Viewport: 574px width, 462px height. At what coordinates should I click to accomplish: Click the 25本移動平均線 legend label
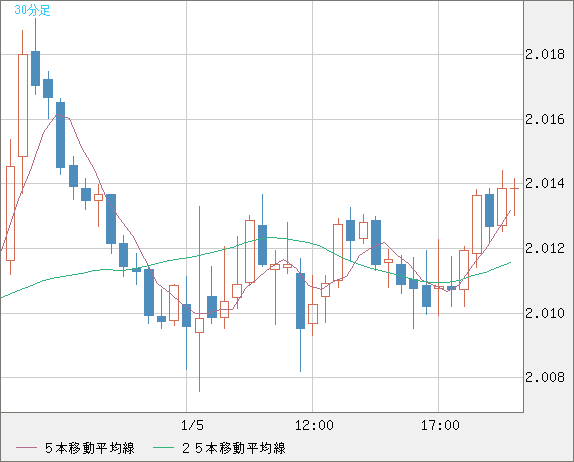coord(234,448)
